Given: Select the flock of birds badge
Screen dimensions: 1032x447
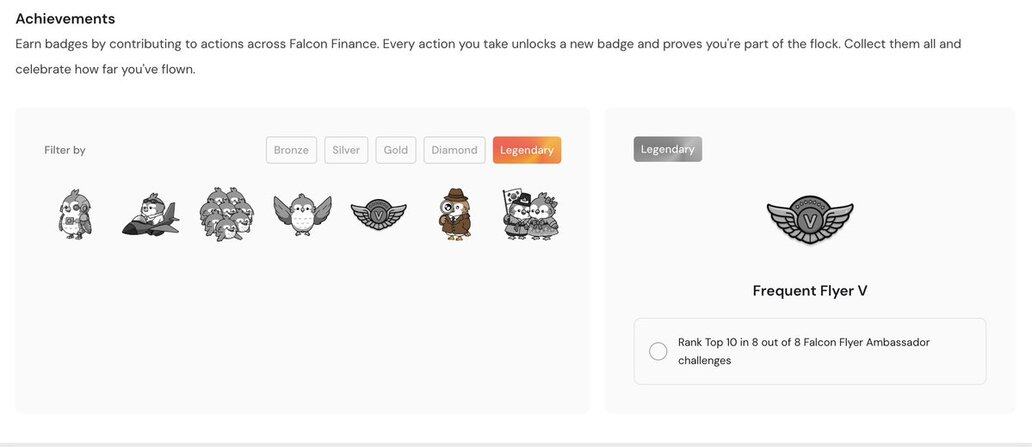Looking at the screenshot, I should coord(226,213).
